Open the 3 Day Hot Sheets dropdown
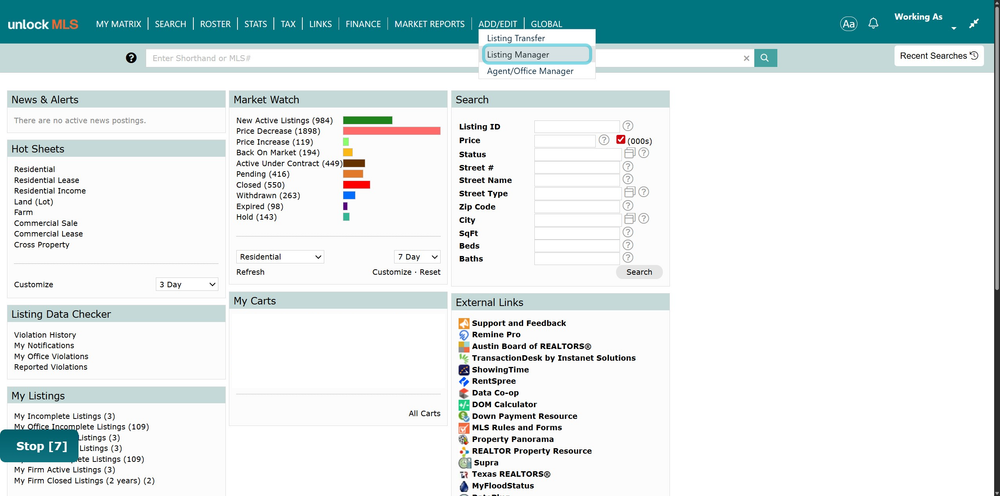 [x=187, y=284]
